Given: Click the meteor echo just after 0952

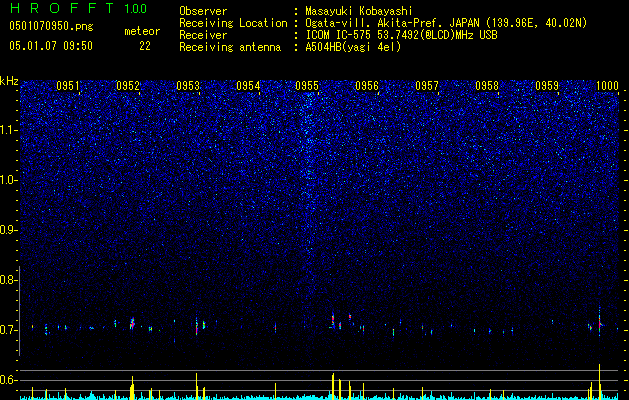Looking at the screenshot, I should [132, 324].
